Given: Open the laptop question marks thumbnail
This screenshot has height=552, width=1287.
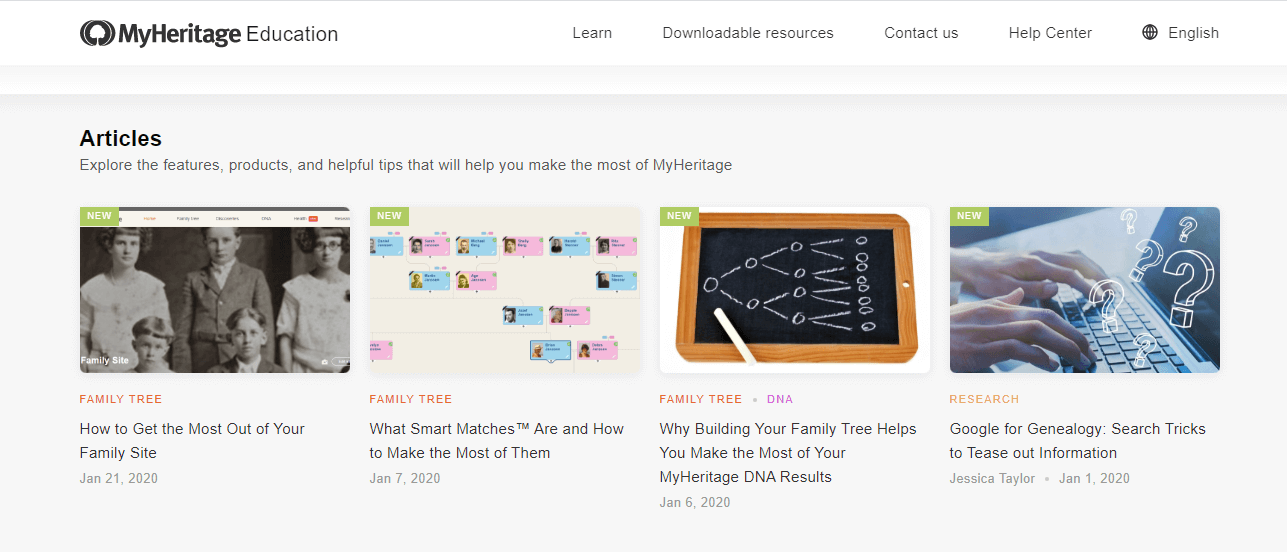Looking at the screenshot, I should [1085, 290].
